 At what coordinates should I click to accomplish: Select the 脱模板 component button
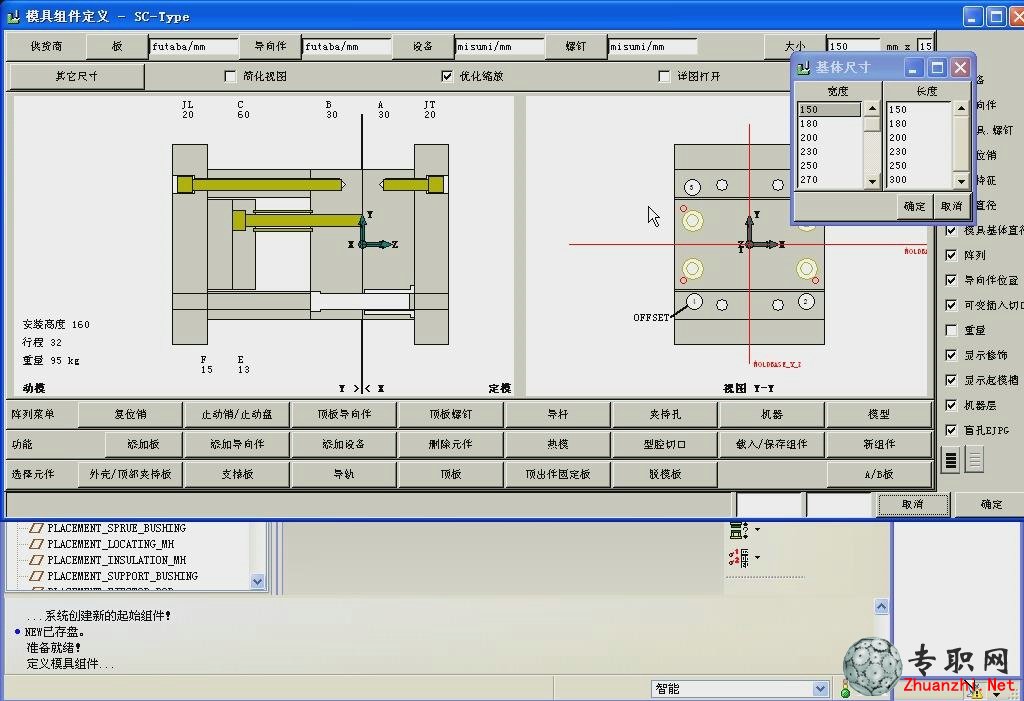click(x=665, y=474)
